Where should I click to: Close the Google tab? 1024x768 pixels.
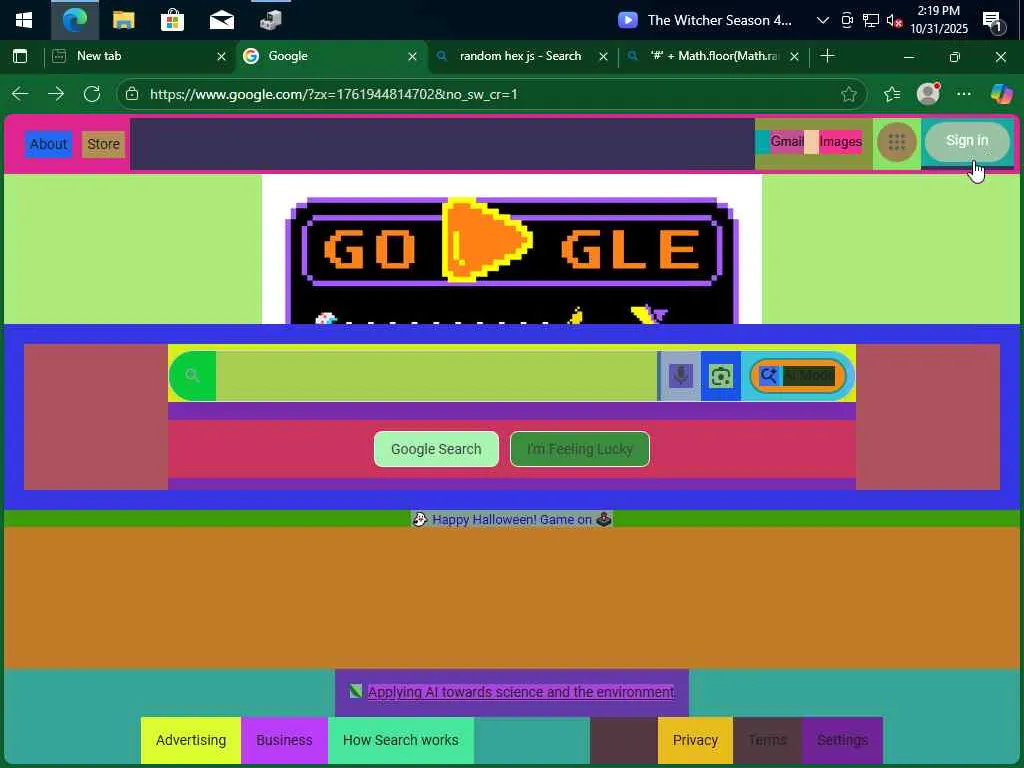pyautogui.click(x=412, y=57)
